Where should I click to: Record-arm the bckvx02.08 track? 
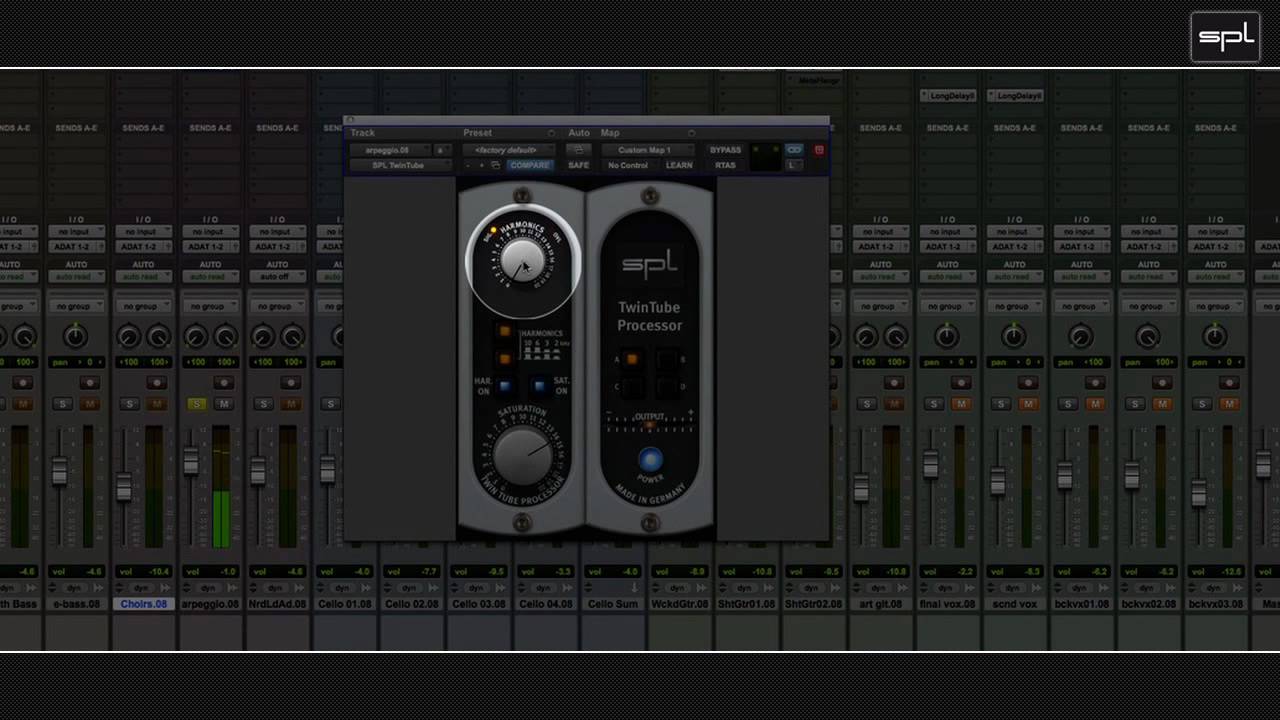coord(1162,383)
